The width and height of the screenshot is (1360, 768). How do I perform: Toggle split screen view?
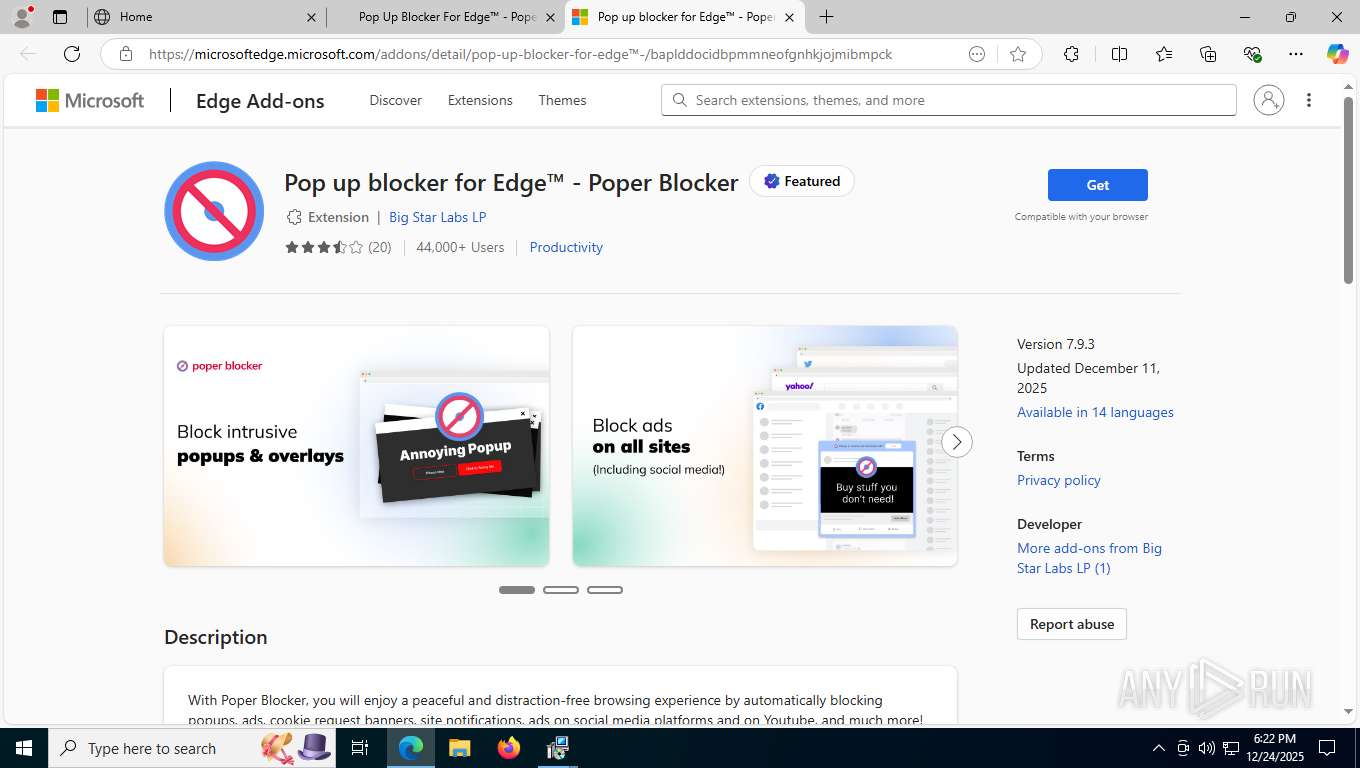tap(1119, 54)
